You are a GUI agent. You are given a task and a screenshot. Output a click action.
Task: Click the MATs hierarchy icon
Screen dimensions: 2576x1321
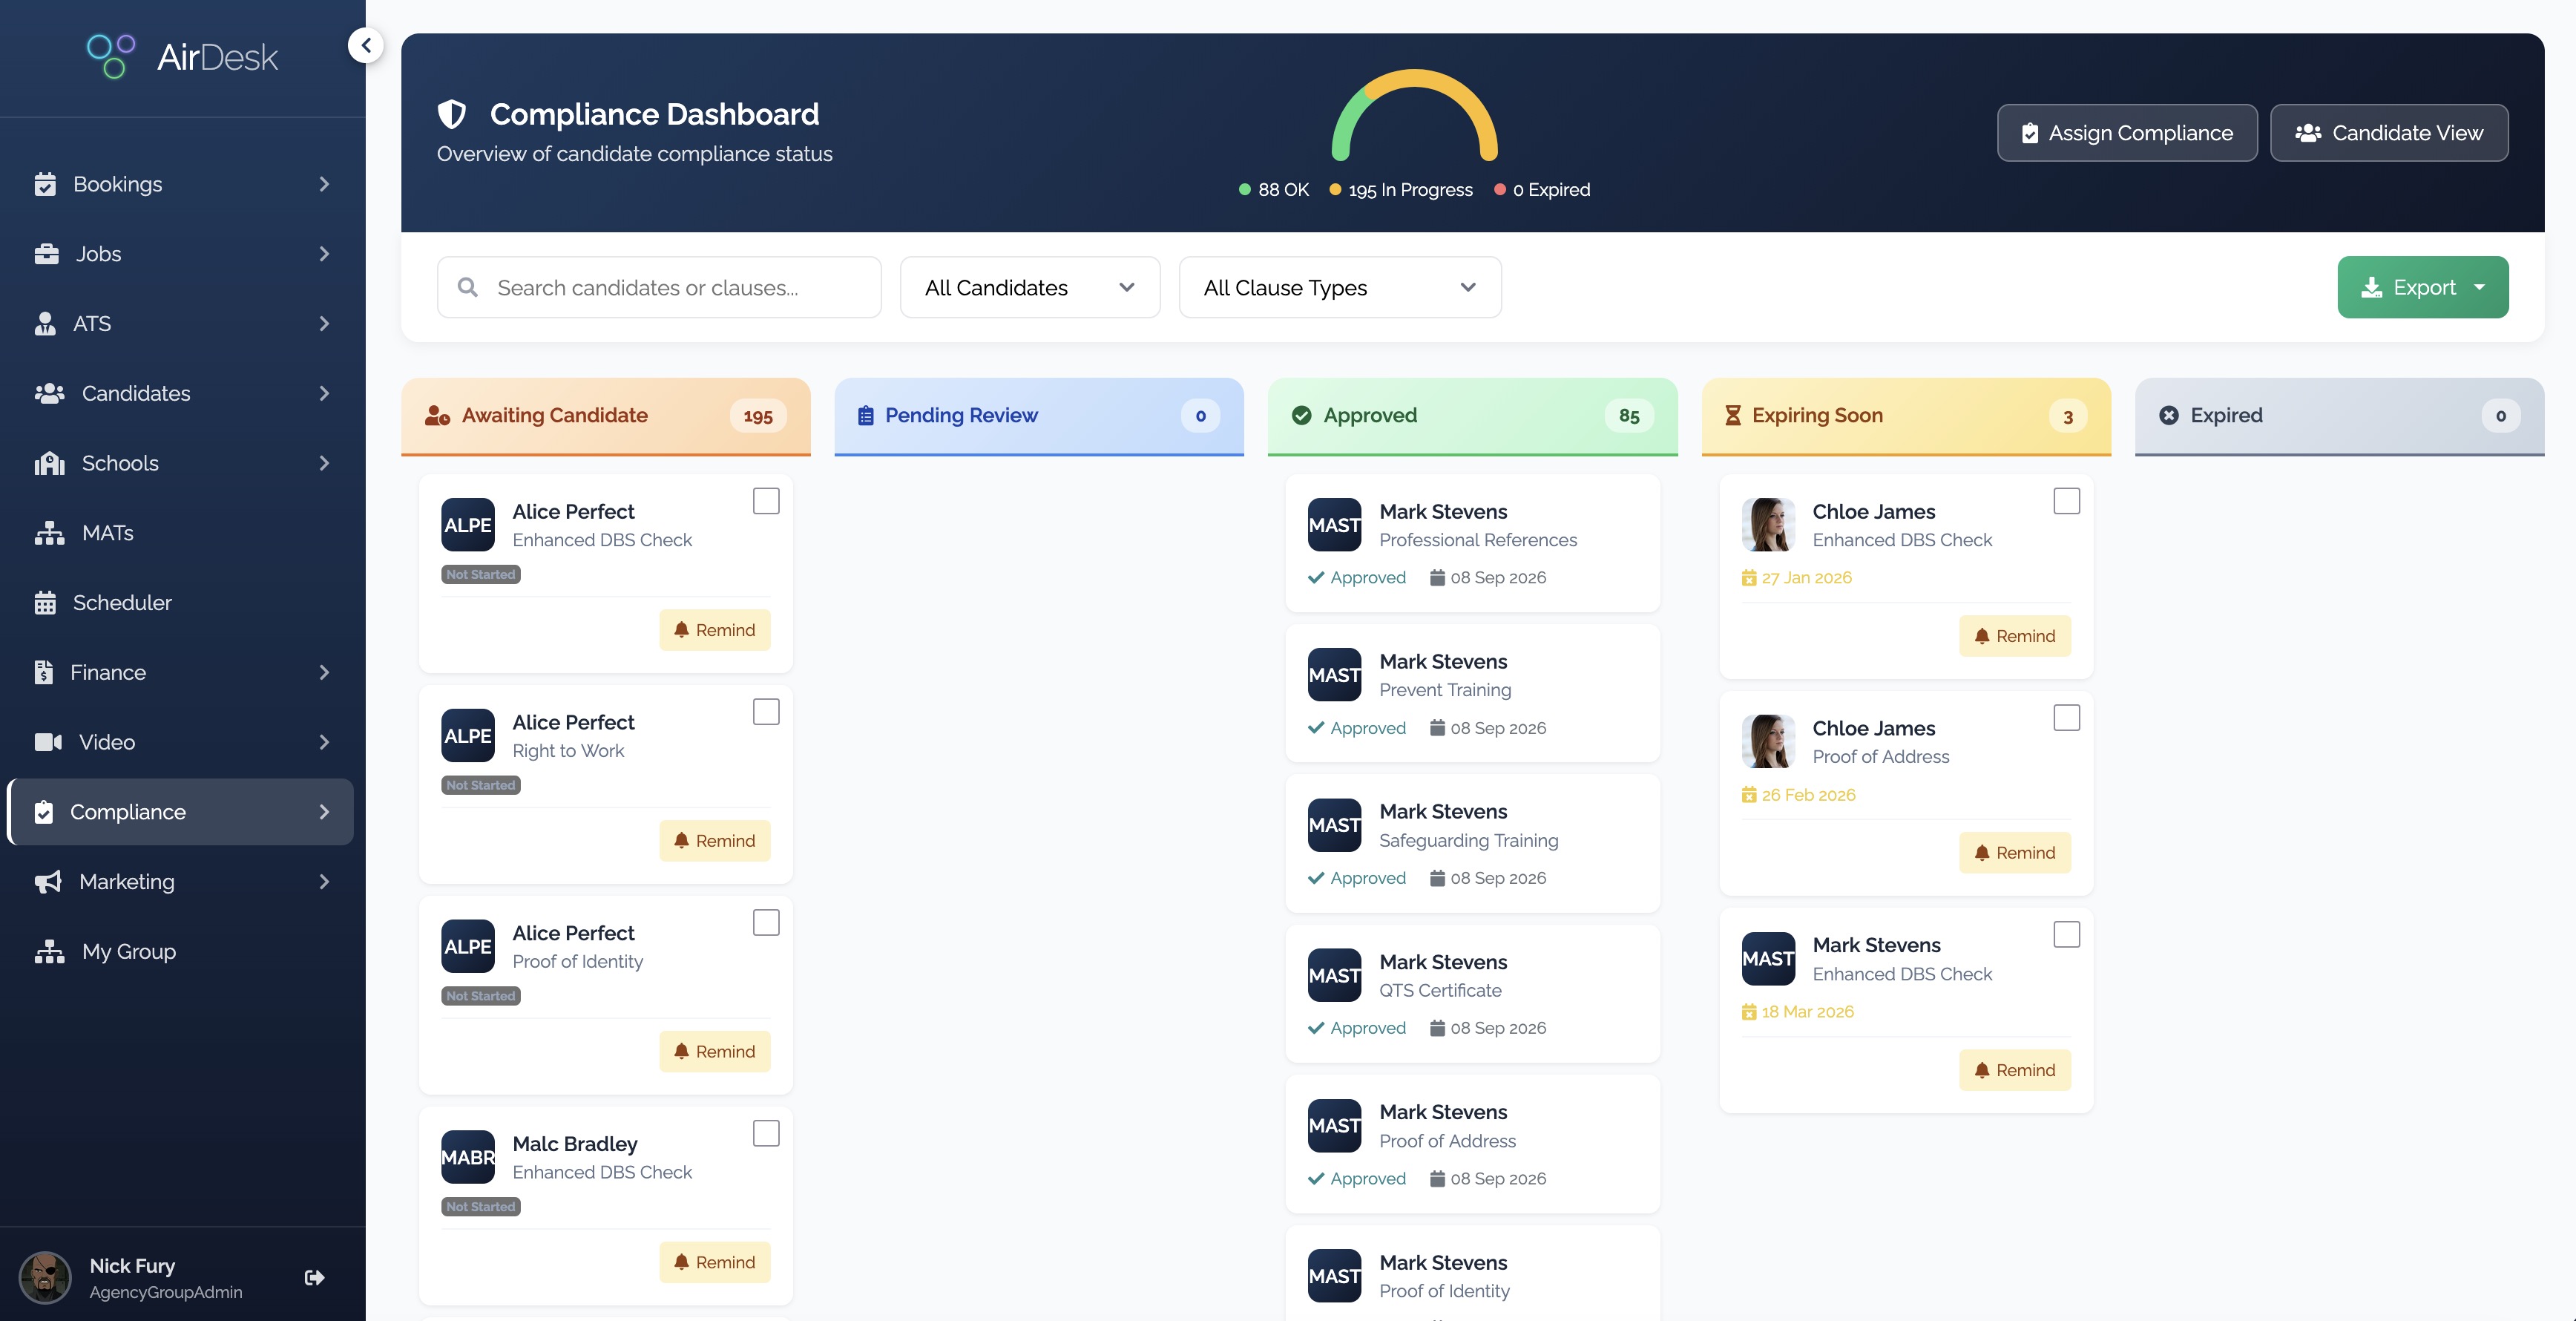coord(48,532)
